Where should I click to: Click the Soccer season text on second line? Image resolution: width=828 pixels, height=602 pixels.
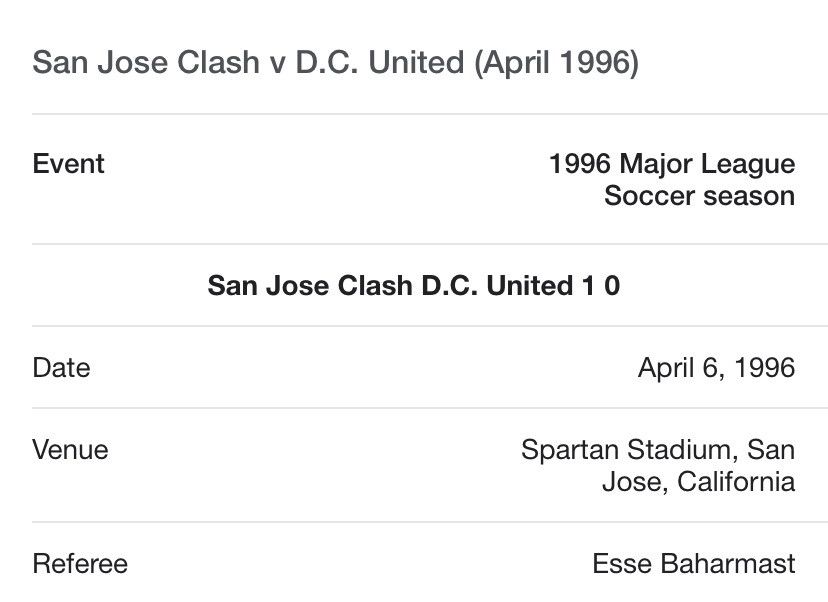pyautogui.click(x=700, y=196)
